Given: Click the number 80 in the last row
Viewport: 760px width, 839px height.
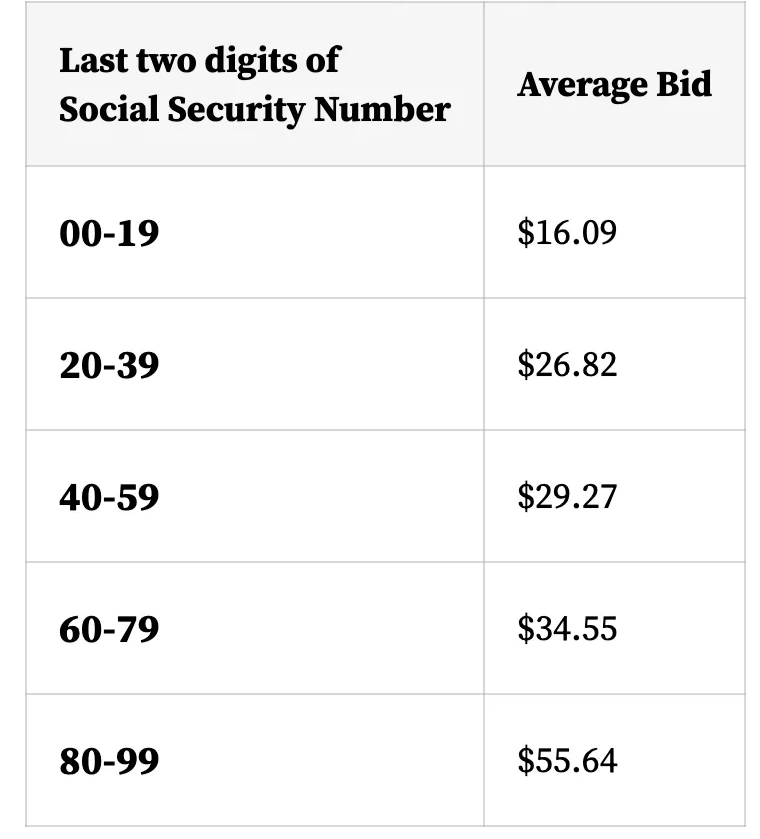Looking at the screenshot, I should pyautogui.click(x=79, y=762).
